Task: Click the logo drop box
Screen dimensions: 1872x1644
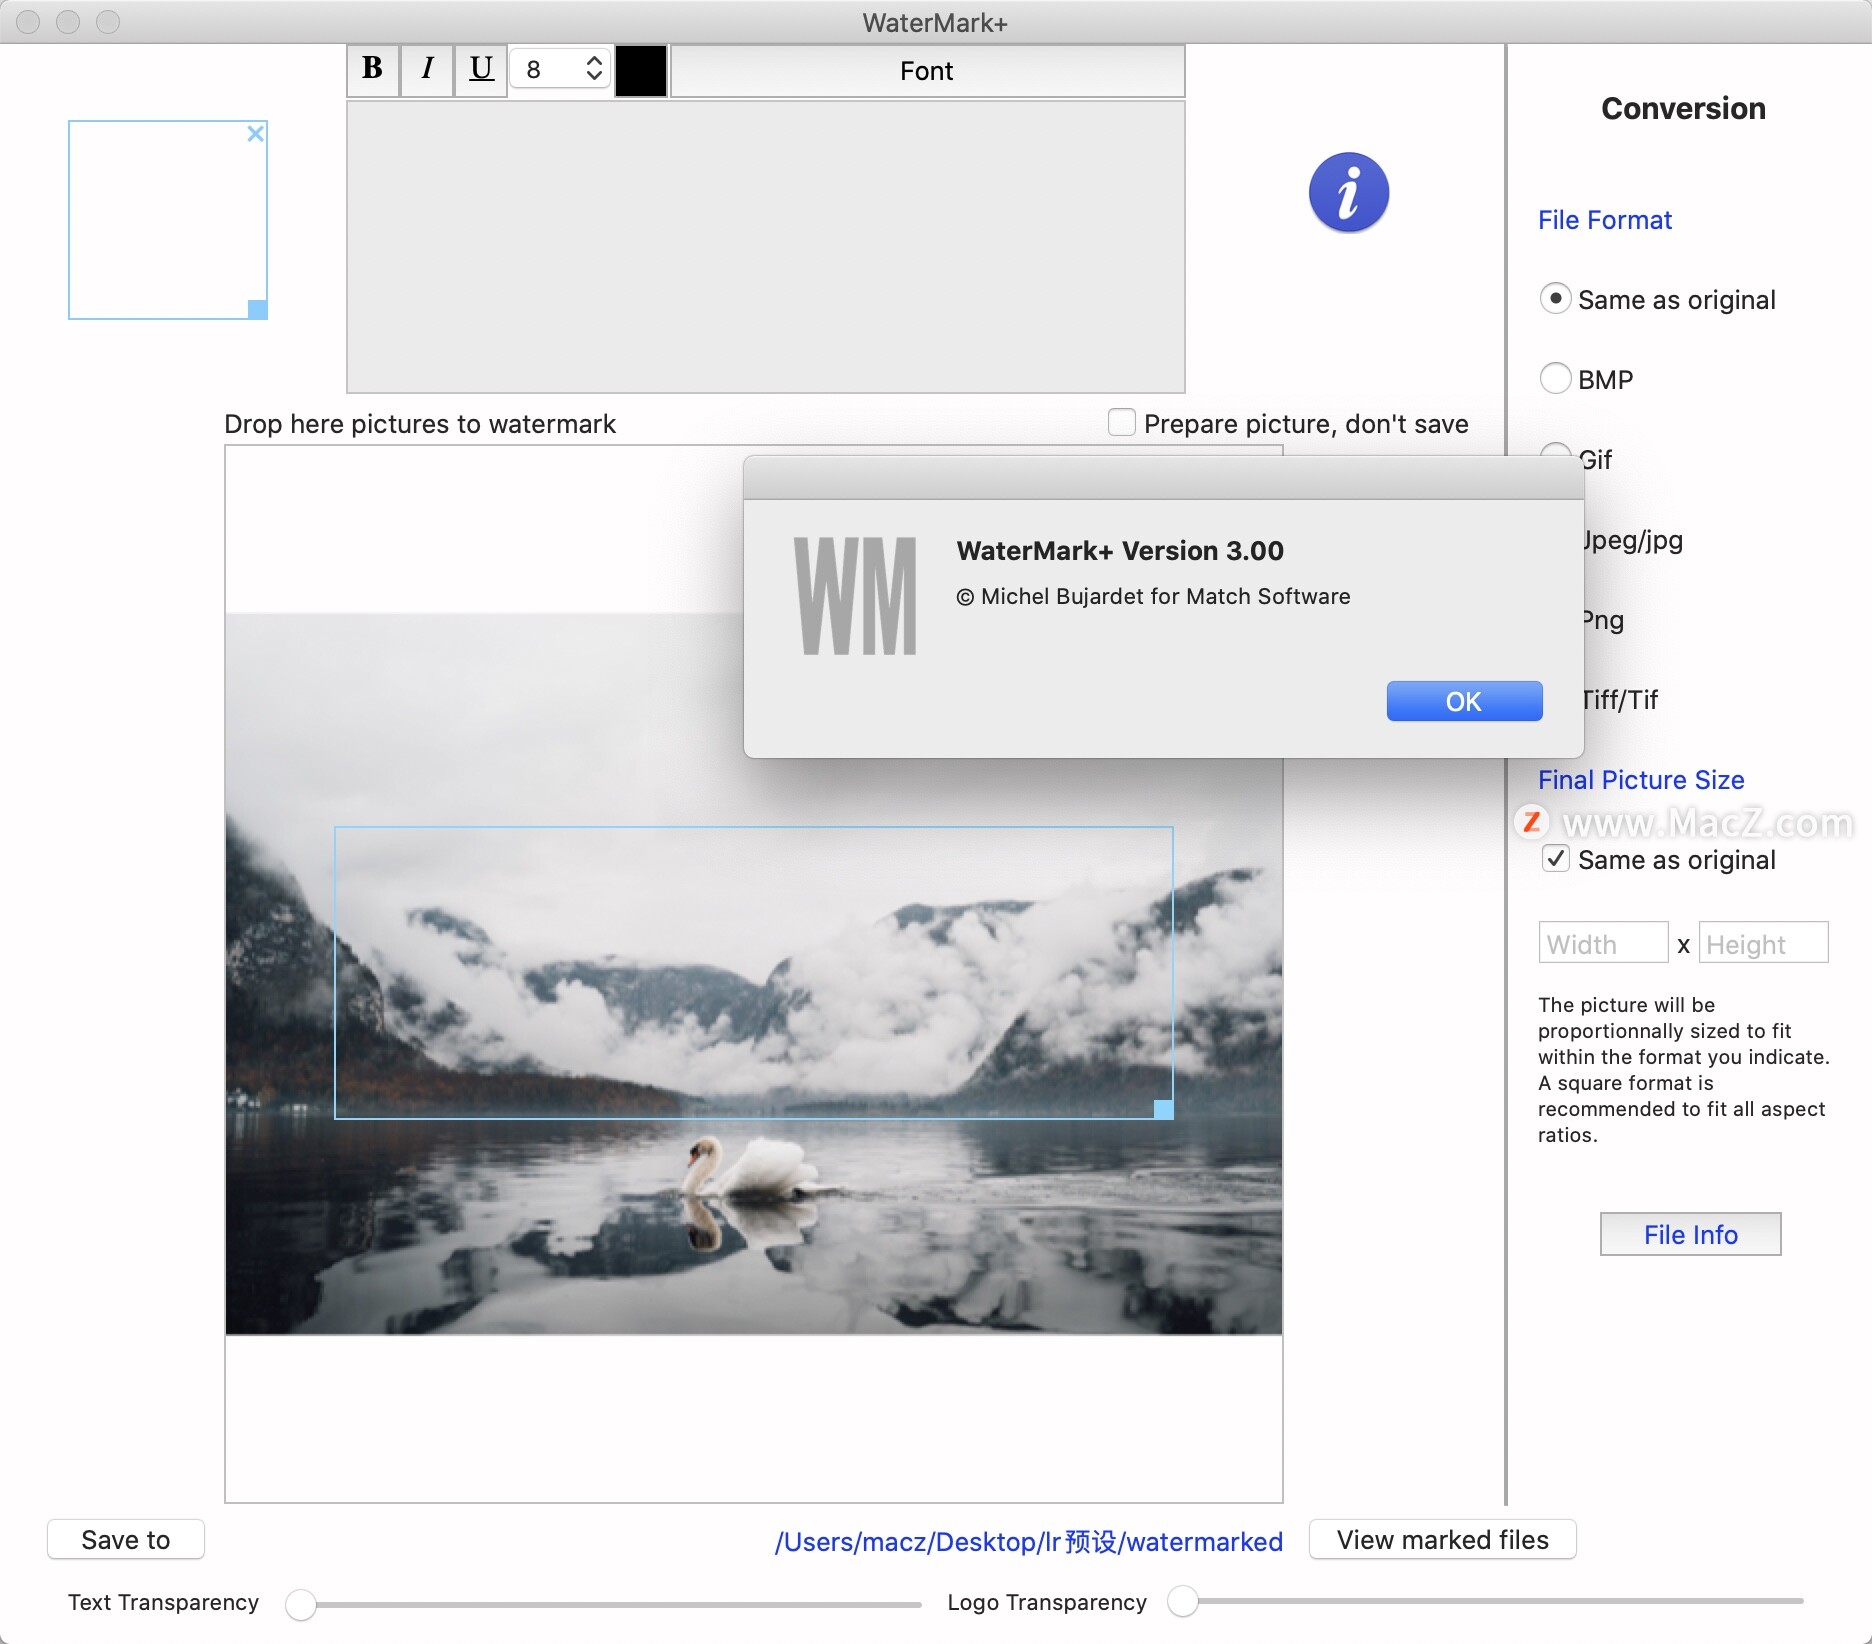Action: point(168,220)
